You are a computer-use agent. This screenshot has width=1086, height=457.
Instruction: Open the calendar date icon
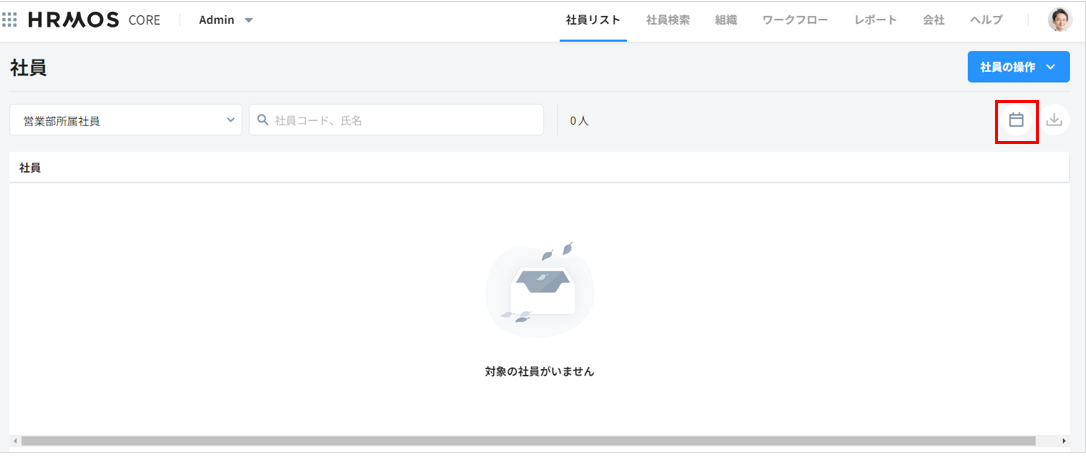coord(1016,120)
